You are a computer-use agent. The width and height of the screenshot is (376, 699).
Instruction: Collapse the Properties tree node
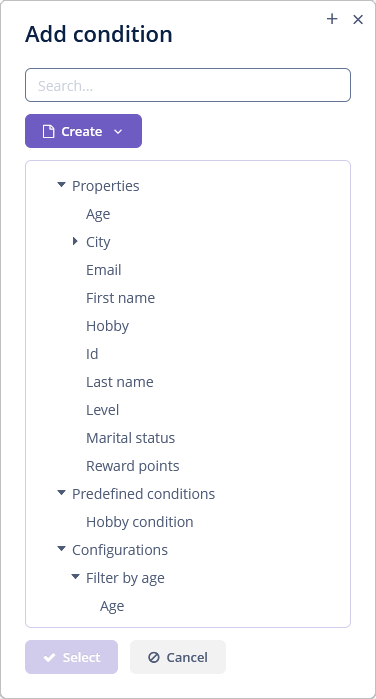pos(62,185)
